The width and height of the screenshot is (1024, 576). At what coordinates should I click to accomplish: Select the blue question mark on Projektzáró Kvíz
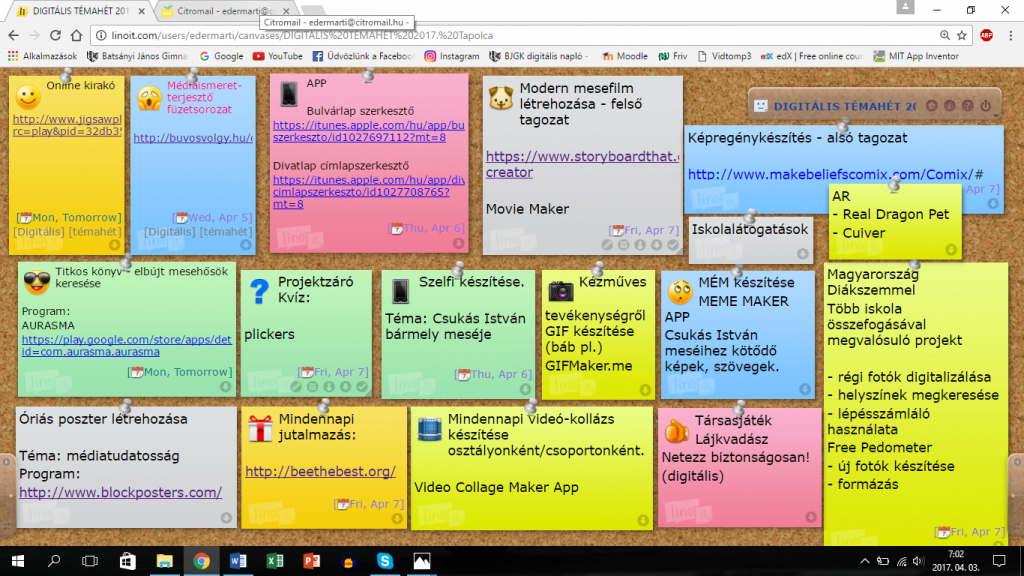click(x=259, y=291)
